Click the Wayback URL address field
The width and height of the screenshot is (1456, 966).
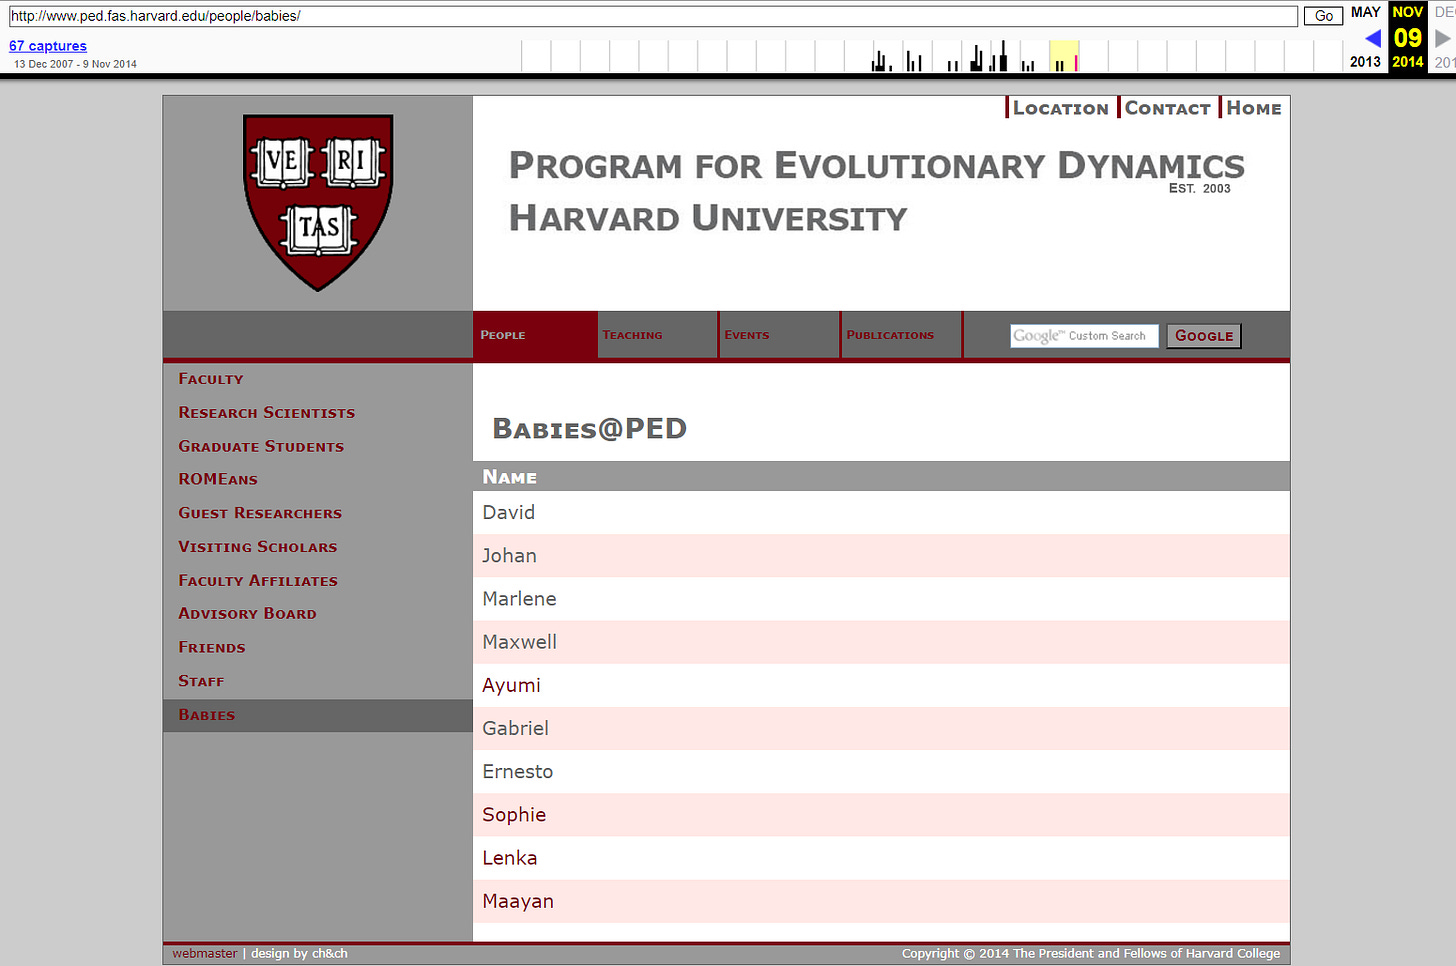click(653, 16)
